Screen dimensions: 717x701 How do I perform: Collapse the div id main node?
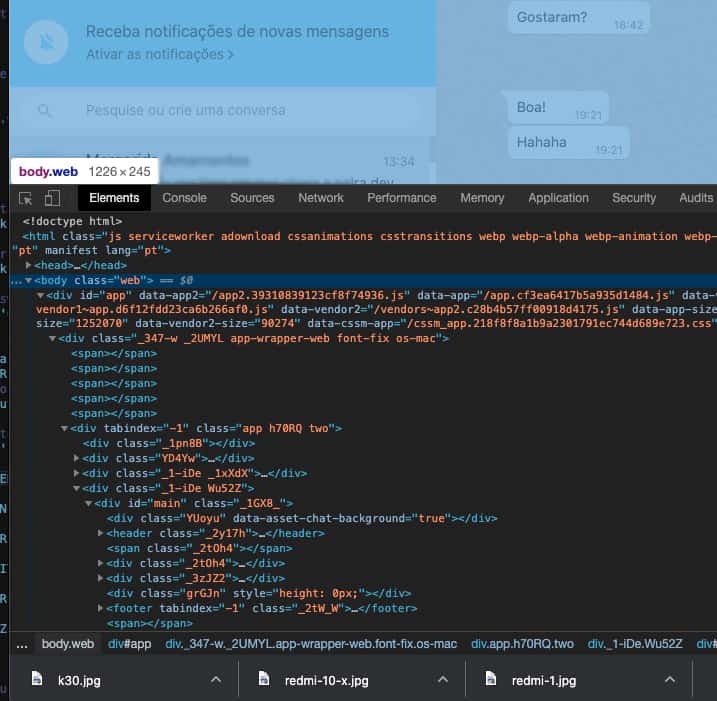point(88,503)
